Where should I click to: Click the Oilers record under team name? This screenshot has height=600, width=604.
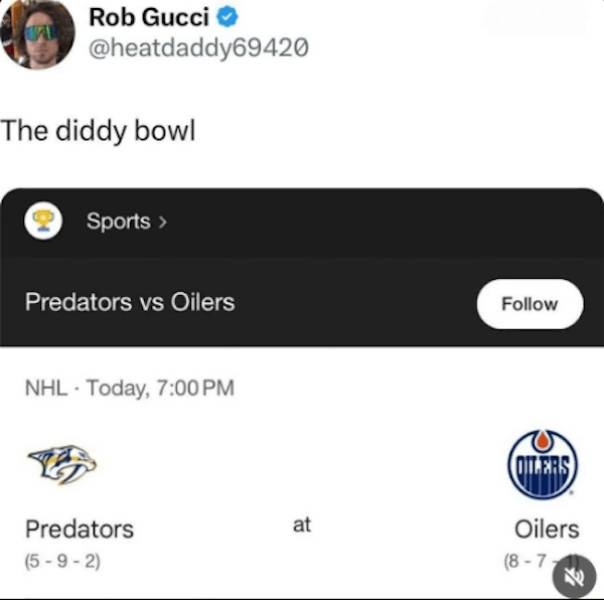(x=532, y=560)
